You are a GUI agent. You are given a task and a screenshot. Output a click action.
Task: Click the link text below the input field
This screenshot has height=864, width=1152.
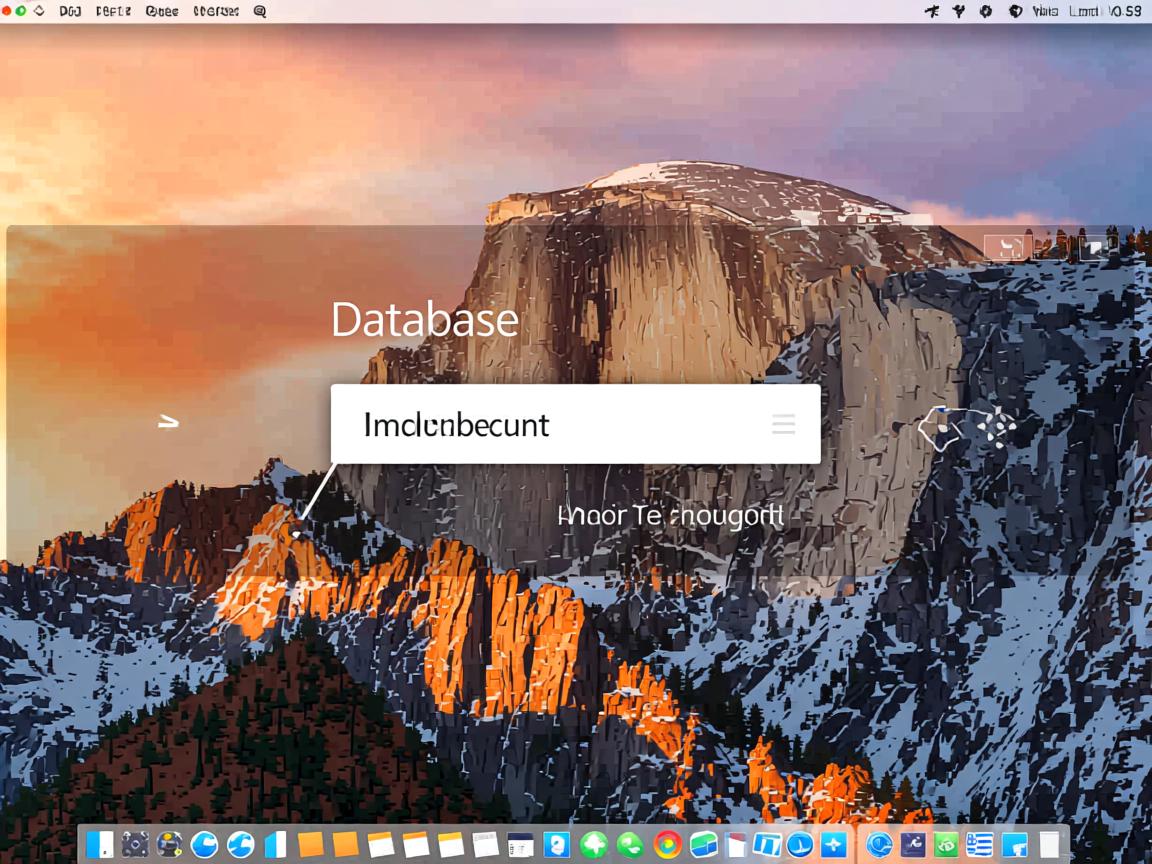click(x=669, y=516)
